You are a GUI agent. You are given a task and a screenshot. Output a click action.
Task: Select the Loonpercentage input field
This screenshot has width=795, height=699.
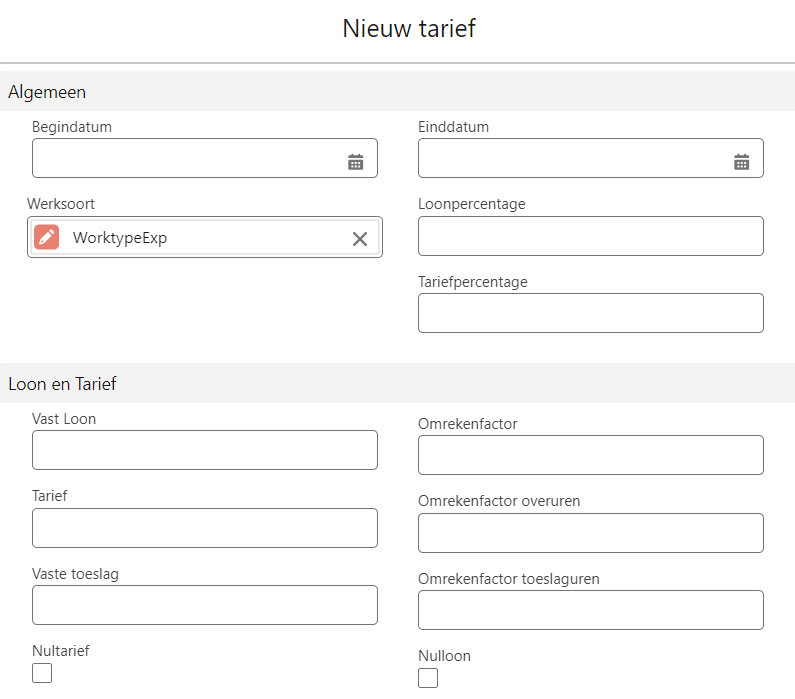[590, 236]
